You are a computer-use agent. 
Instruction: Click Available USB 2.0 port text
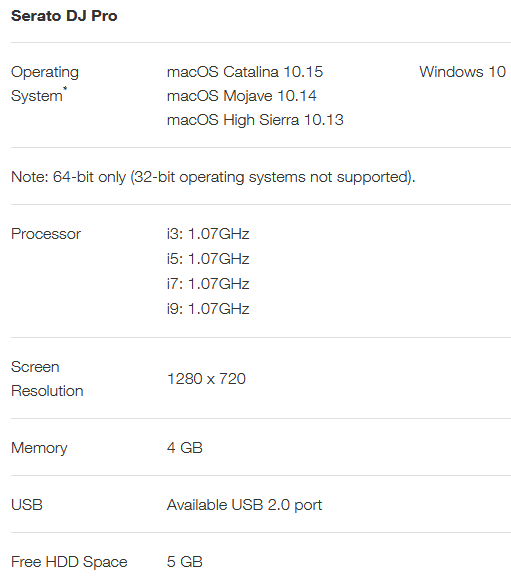click(244, 505)
